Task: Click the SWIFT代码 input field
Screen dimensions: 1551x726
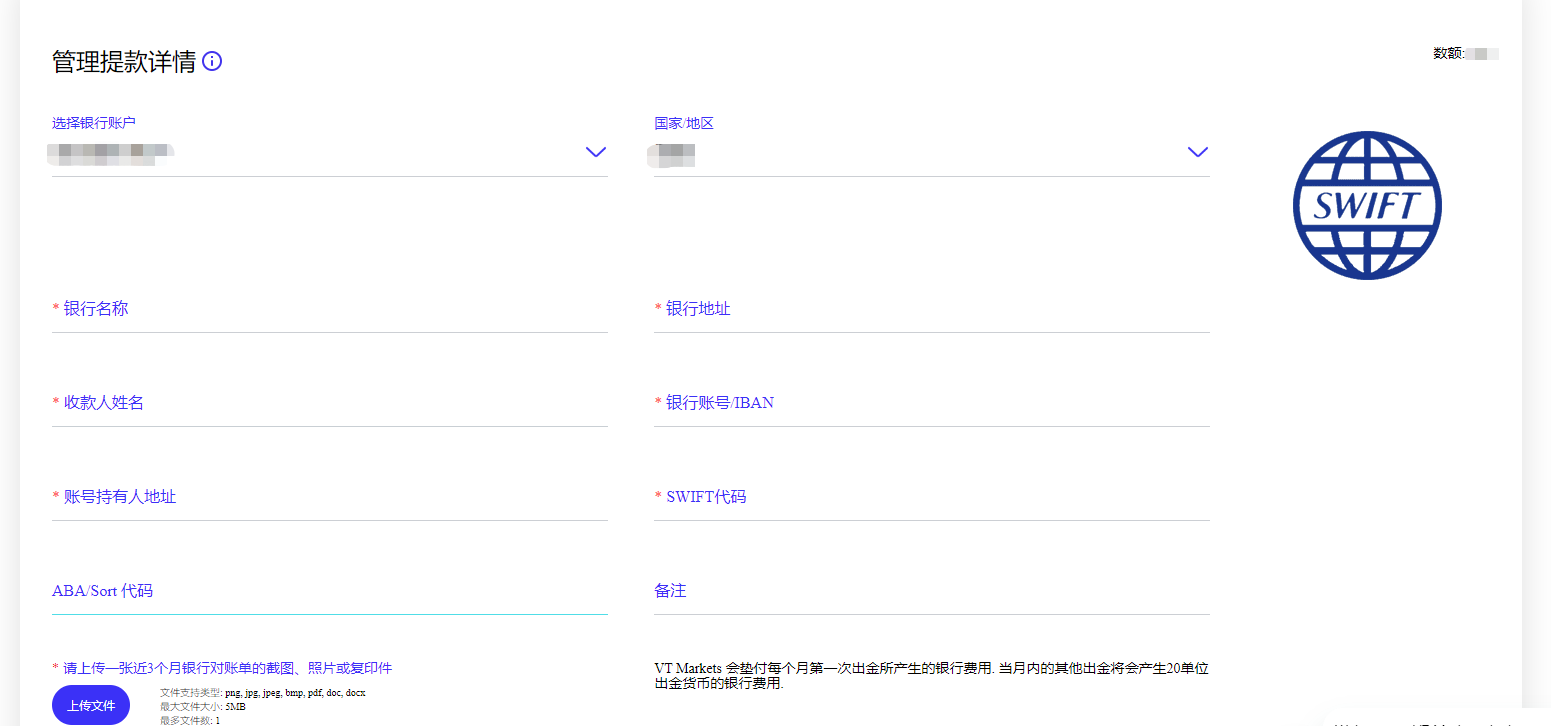Action: pos(931,498)
